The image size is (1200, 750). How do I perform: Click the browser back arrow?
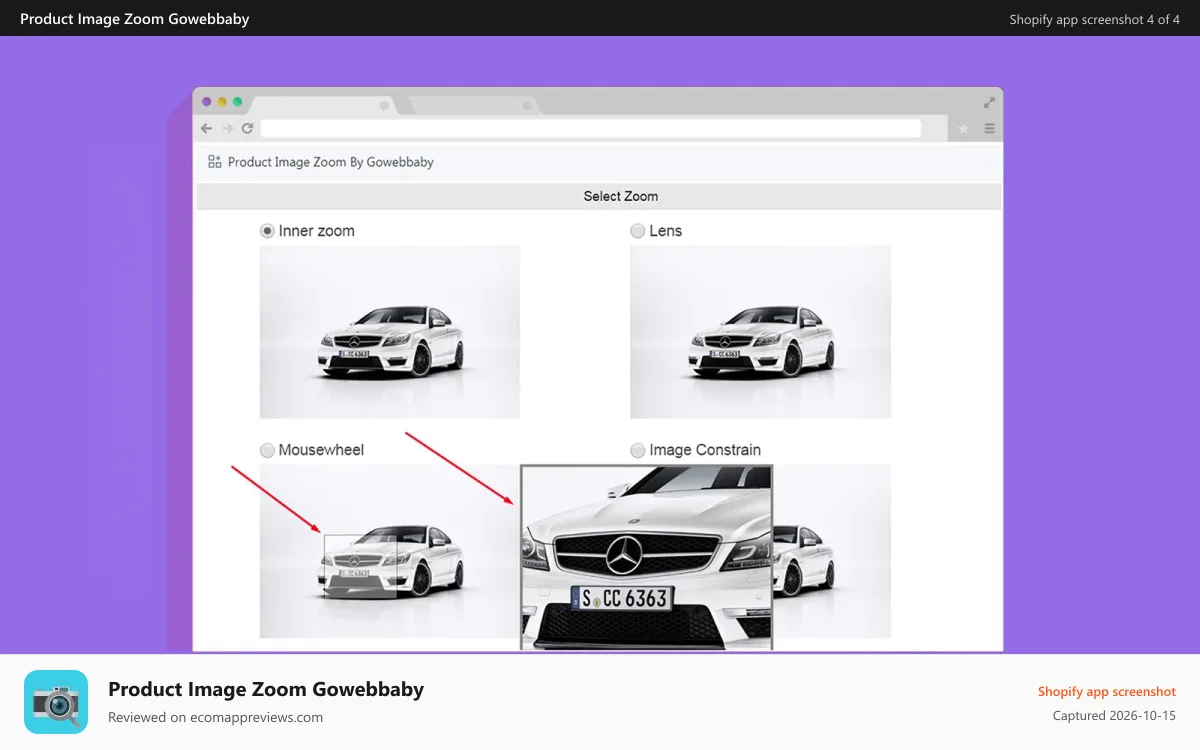point(207,129)
